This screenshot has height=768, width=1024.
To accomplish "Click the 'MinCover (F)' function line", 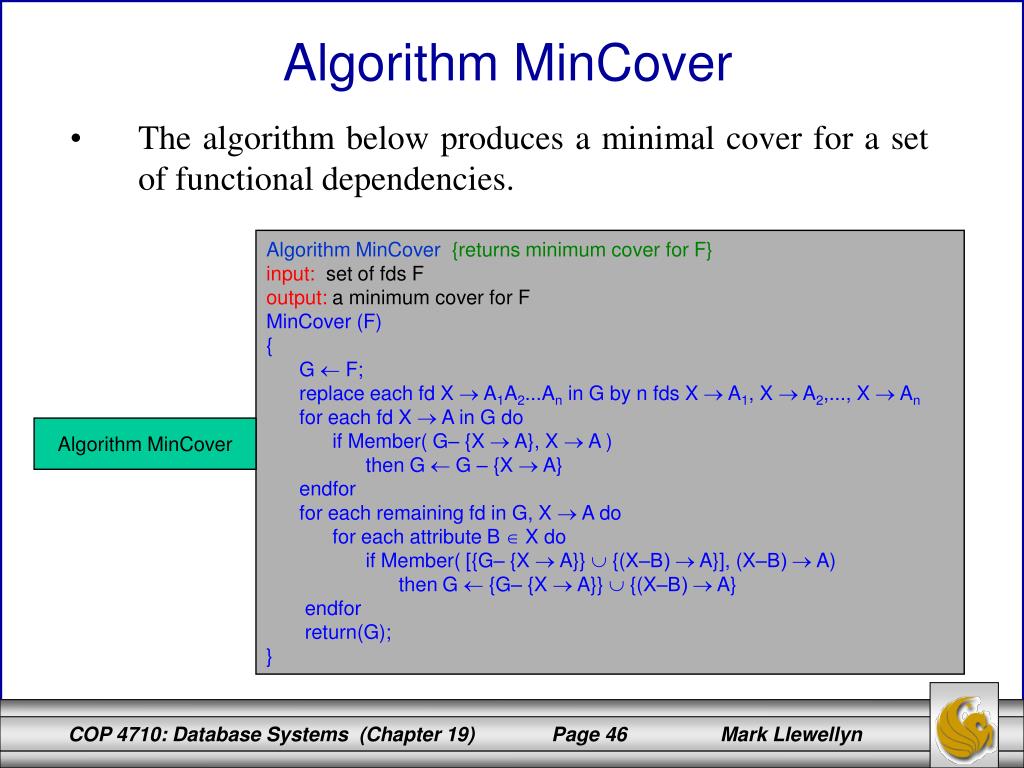I will 324,322.
